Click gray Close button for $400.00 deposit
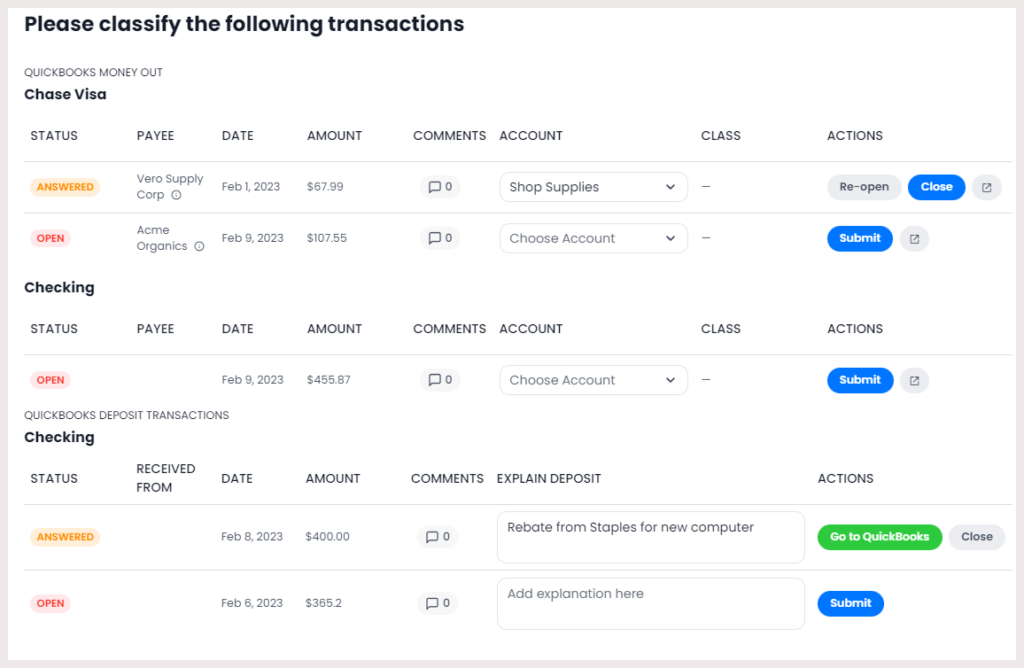 (x=976, y=537)
